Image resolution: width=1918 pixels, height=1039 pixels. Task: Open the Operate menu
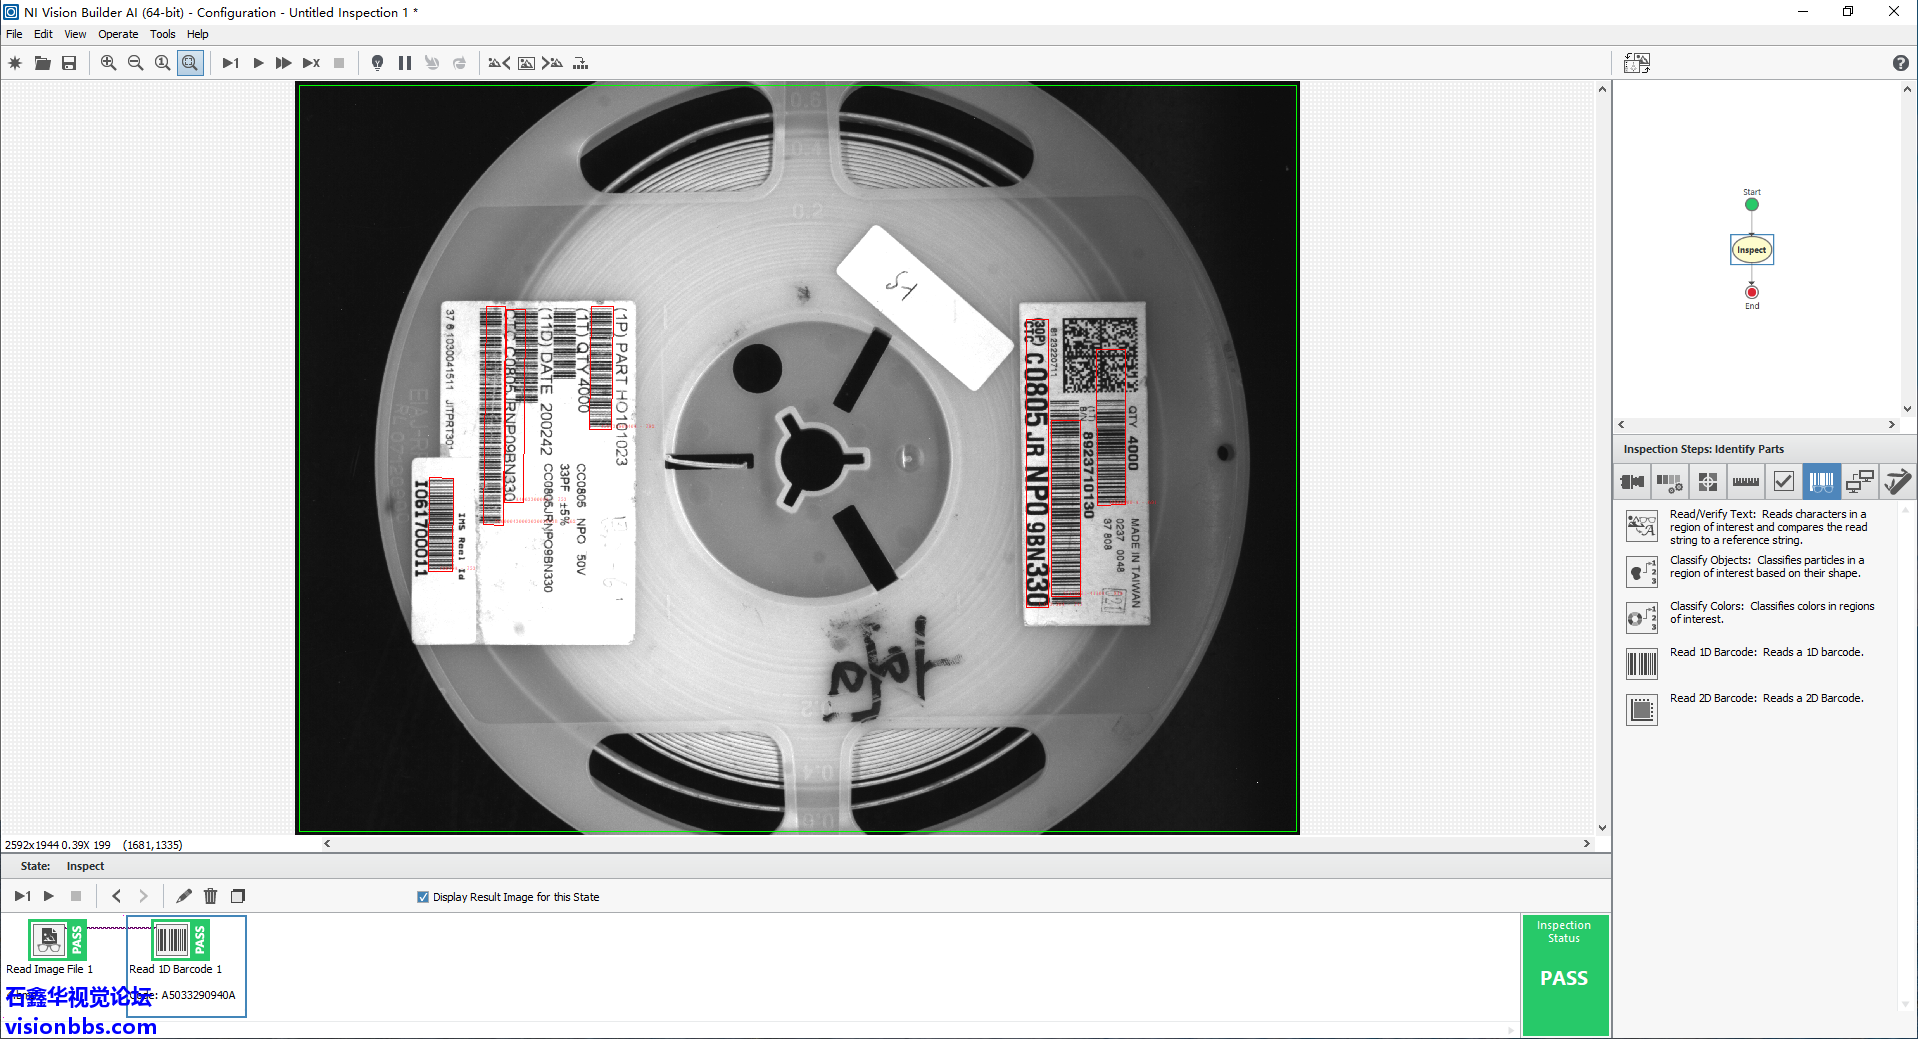coord(118,34)
